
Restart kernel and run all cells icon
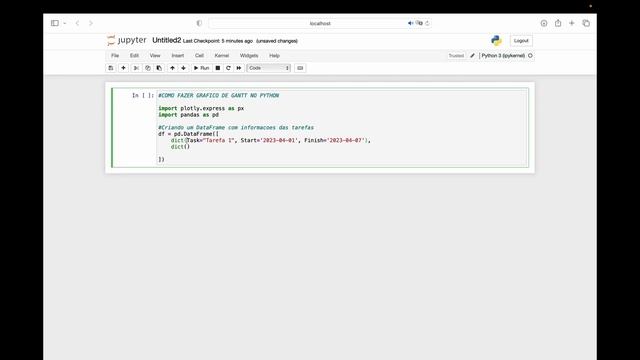pyautogui.click(x=239, y=68)
